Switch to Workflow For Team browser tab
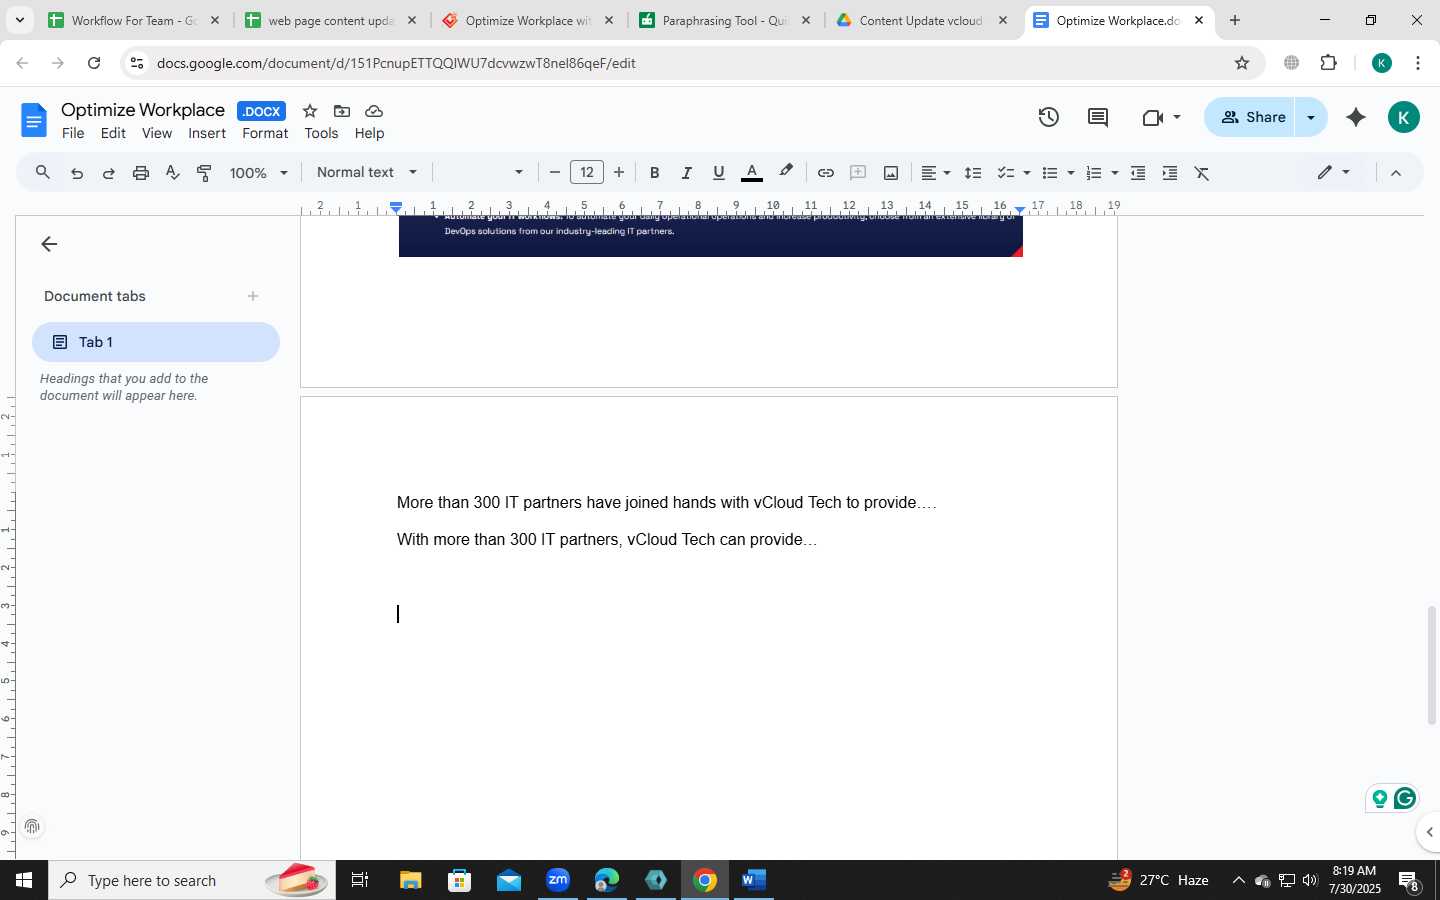 tap(132, 20)
